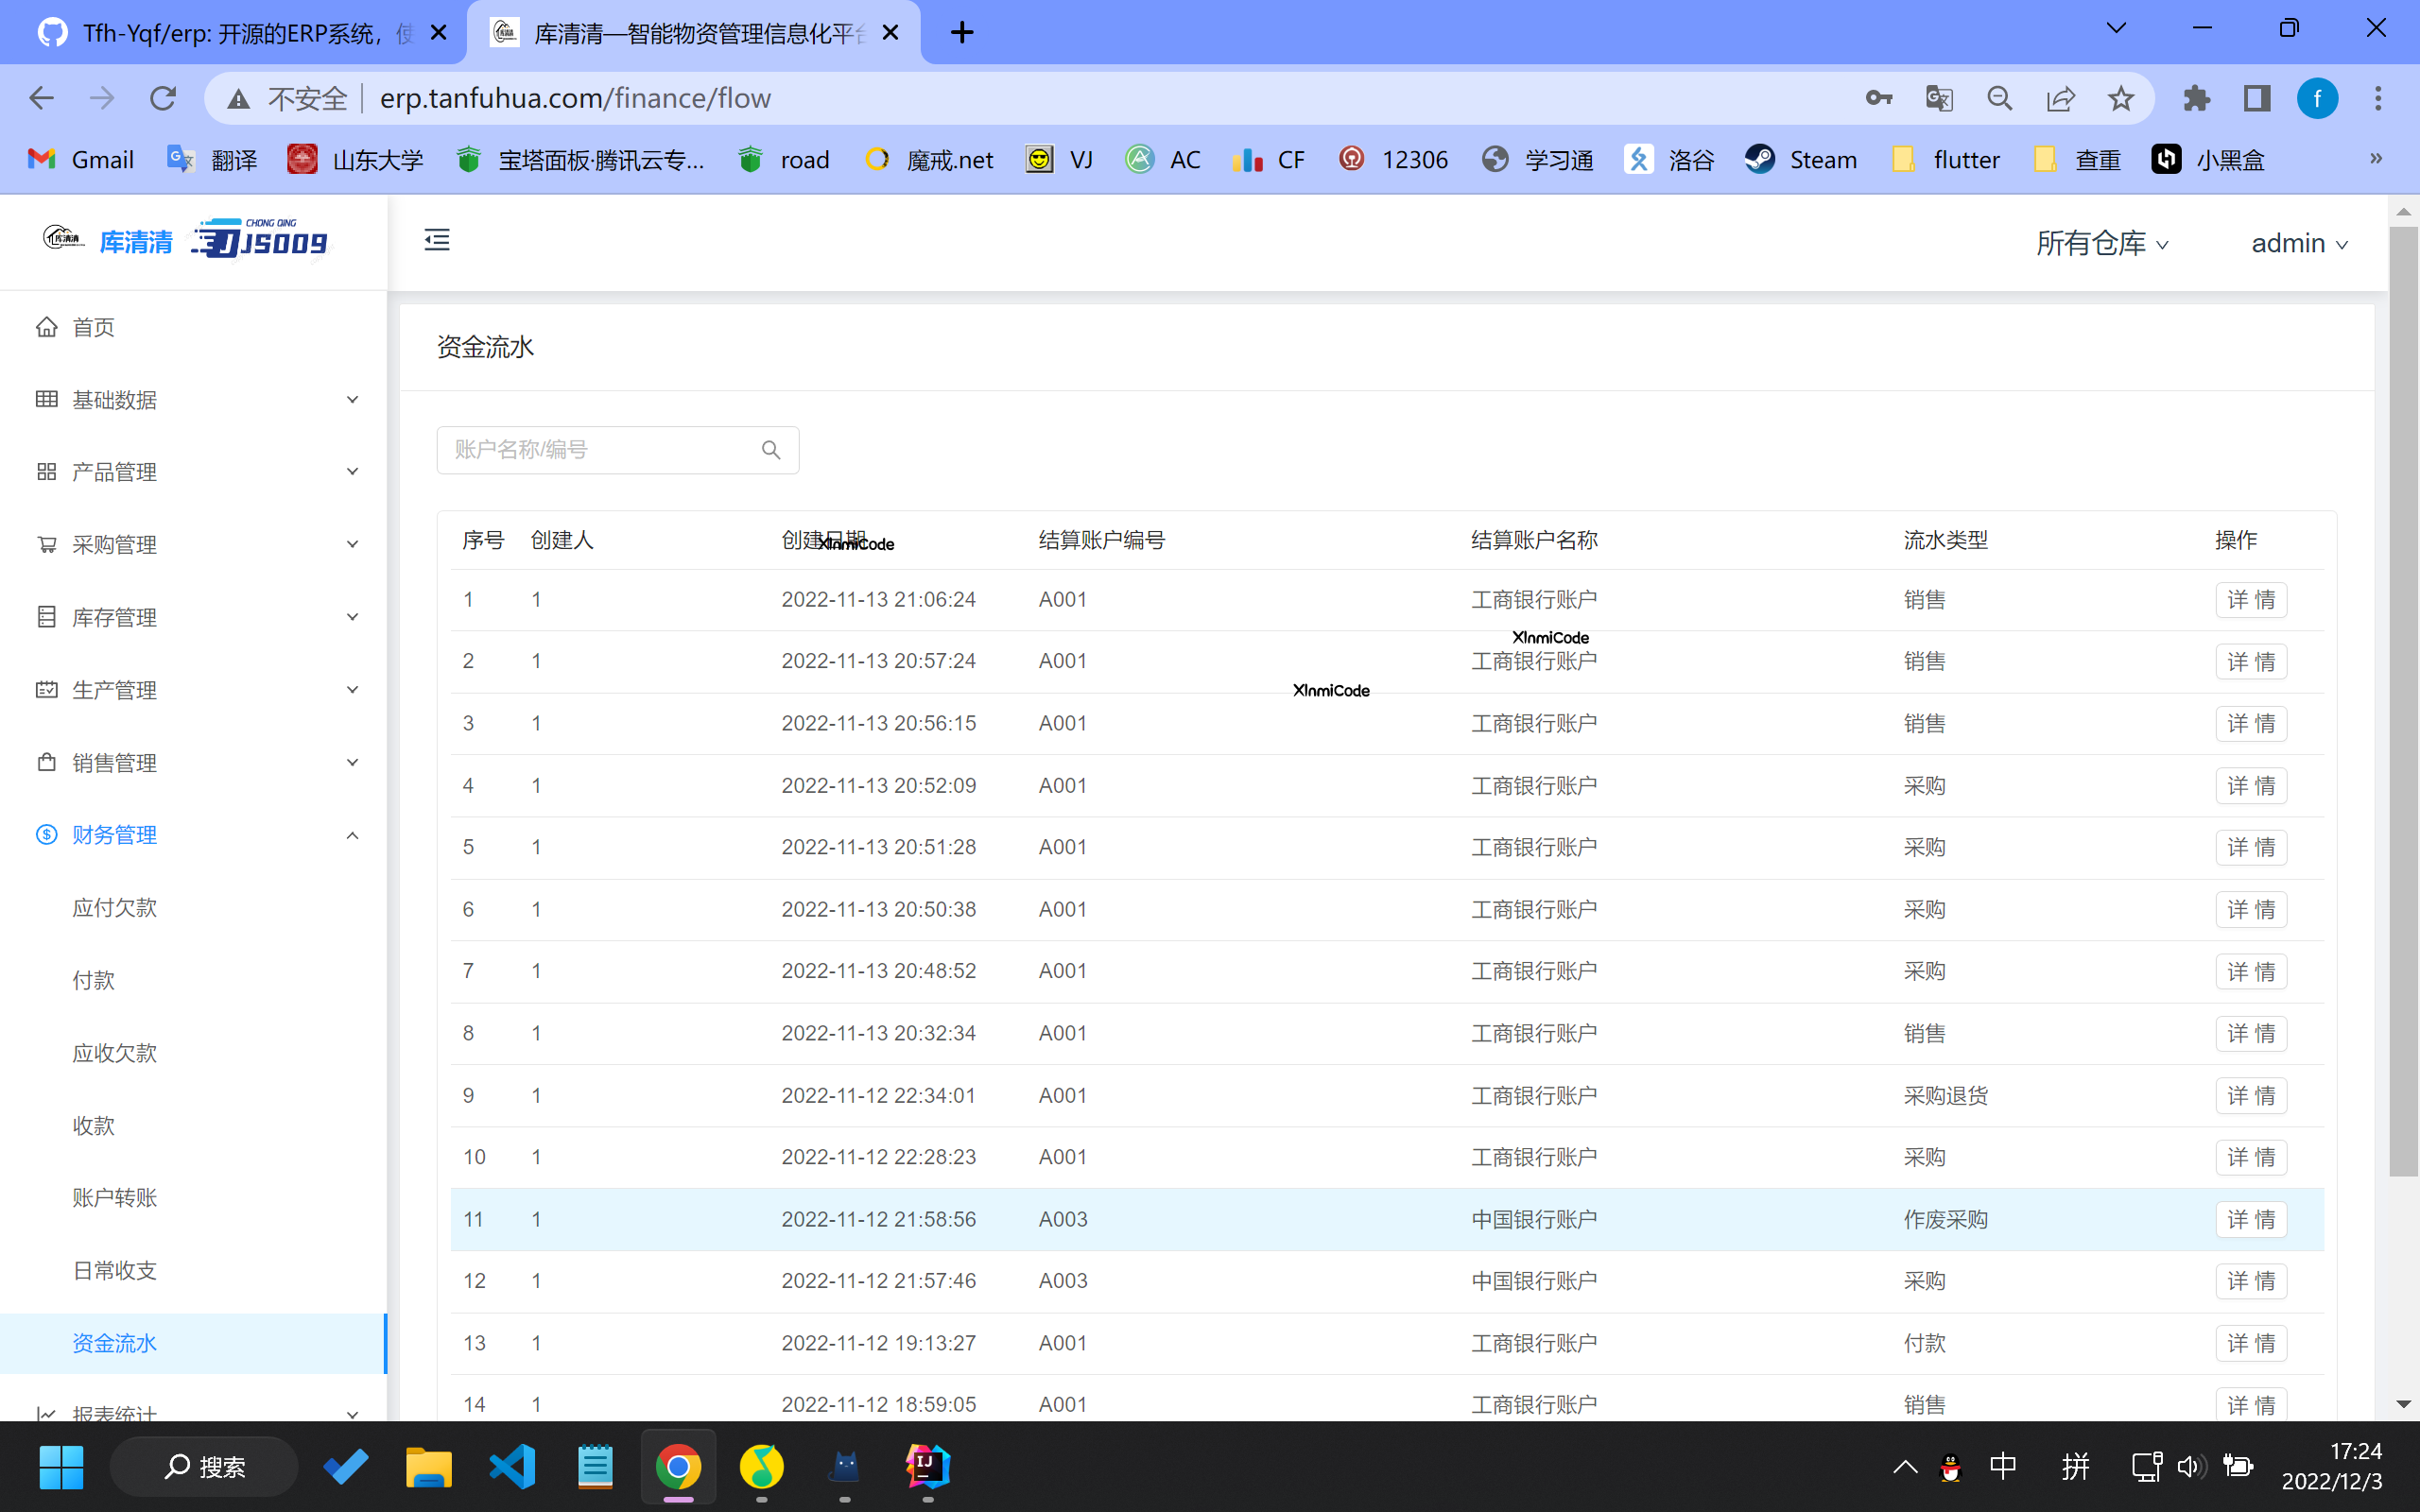Reload the page

(x=163, y=98)
